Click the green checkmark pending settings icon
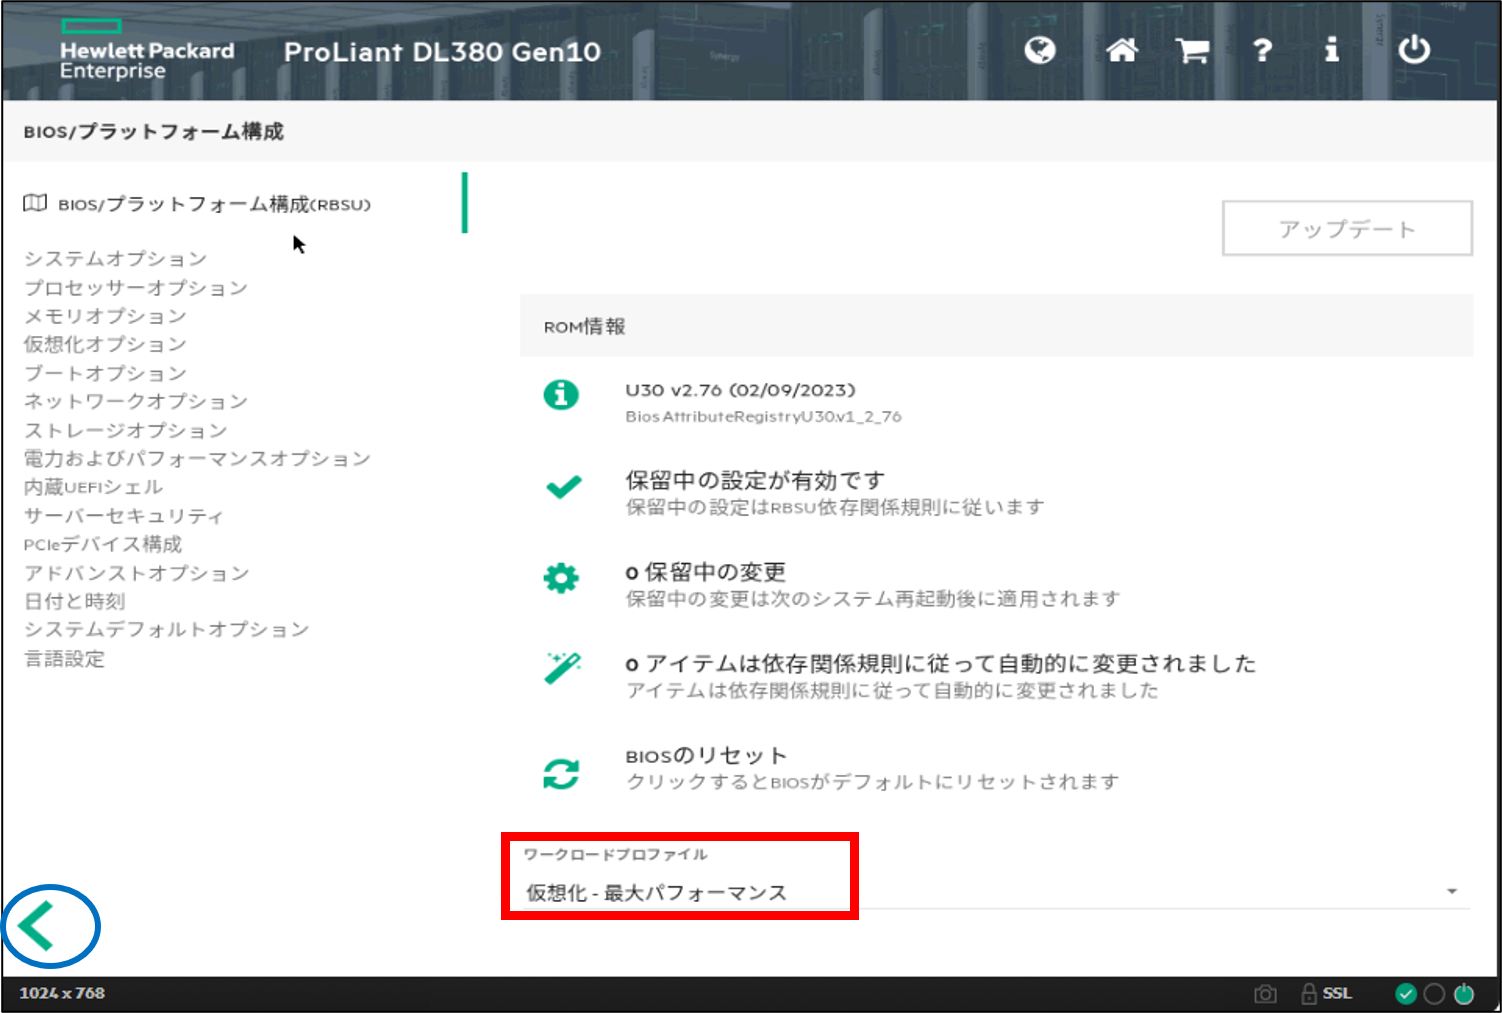Screen dimensions: 1502x1013 563,487
